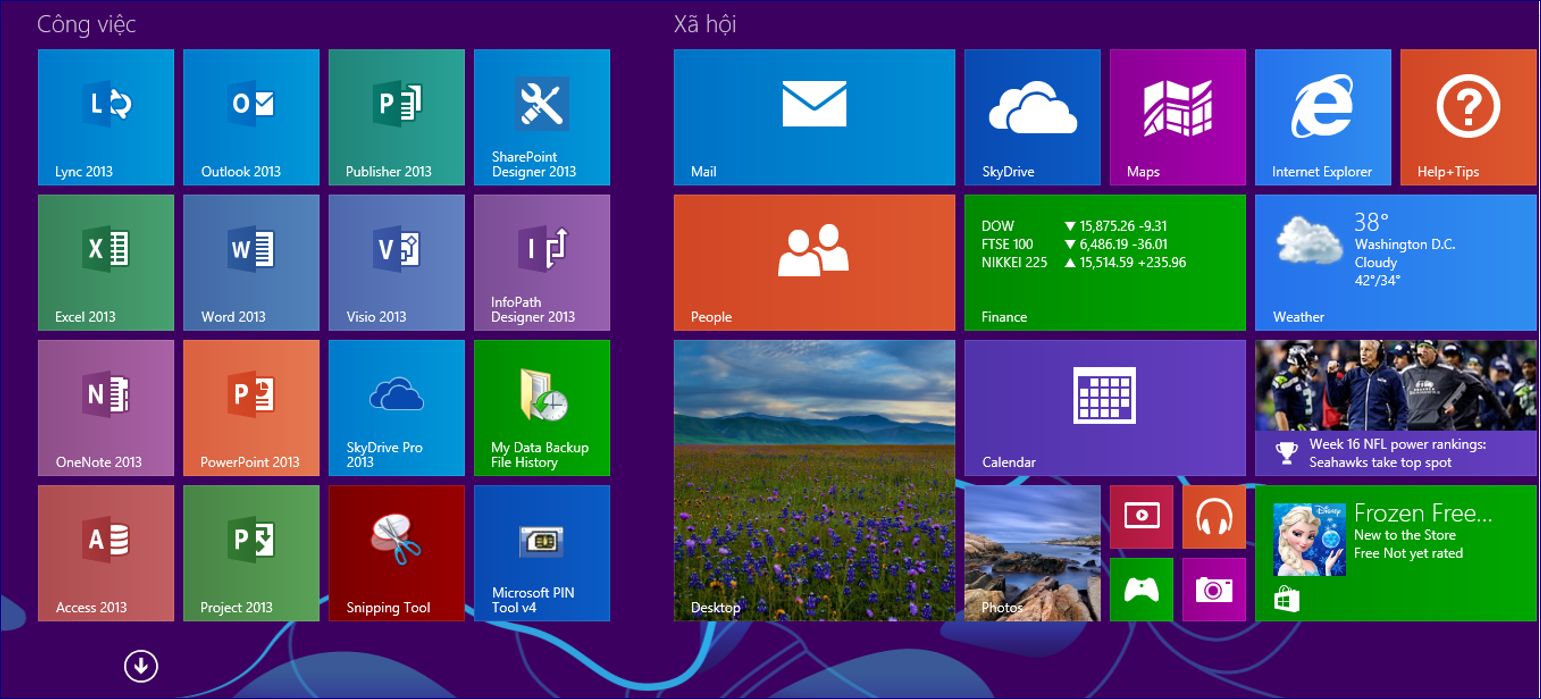Open the Camera tile

pyautogui.click(x=1212, y=590)
